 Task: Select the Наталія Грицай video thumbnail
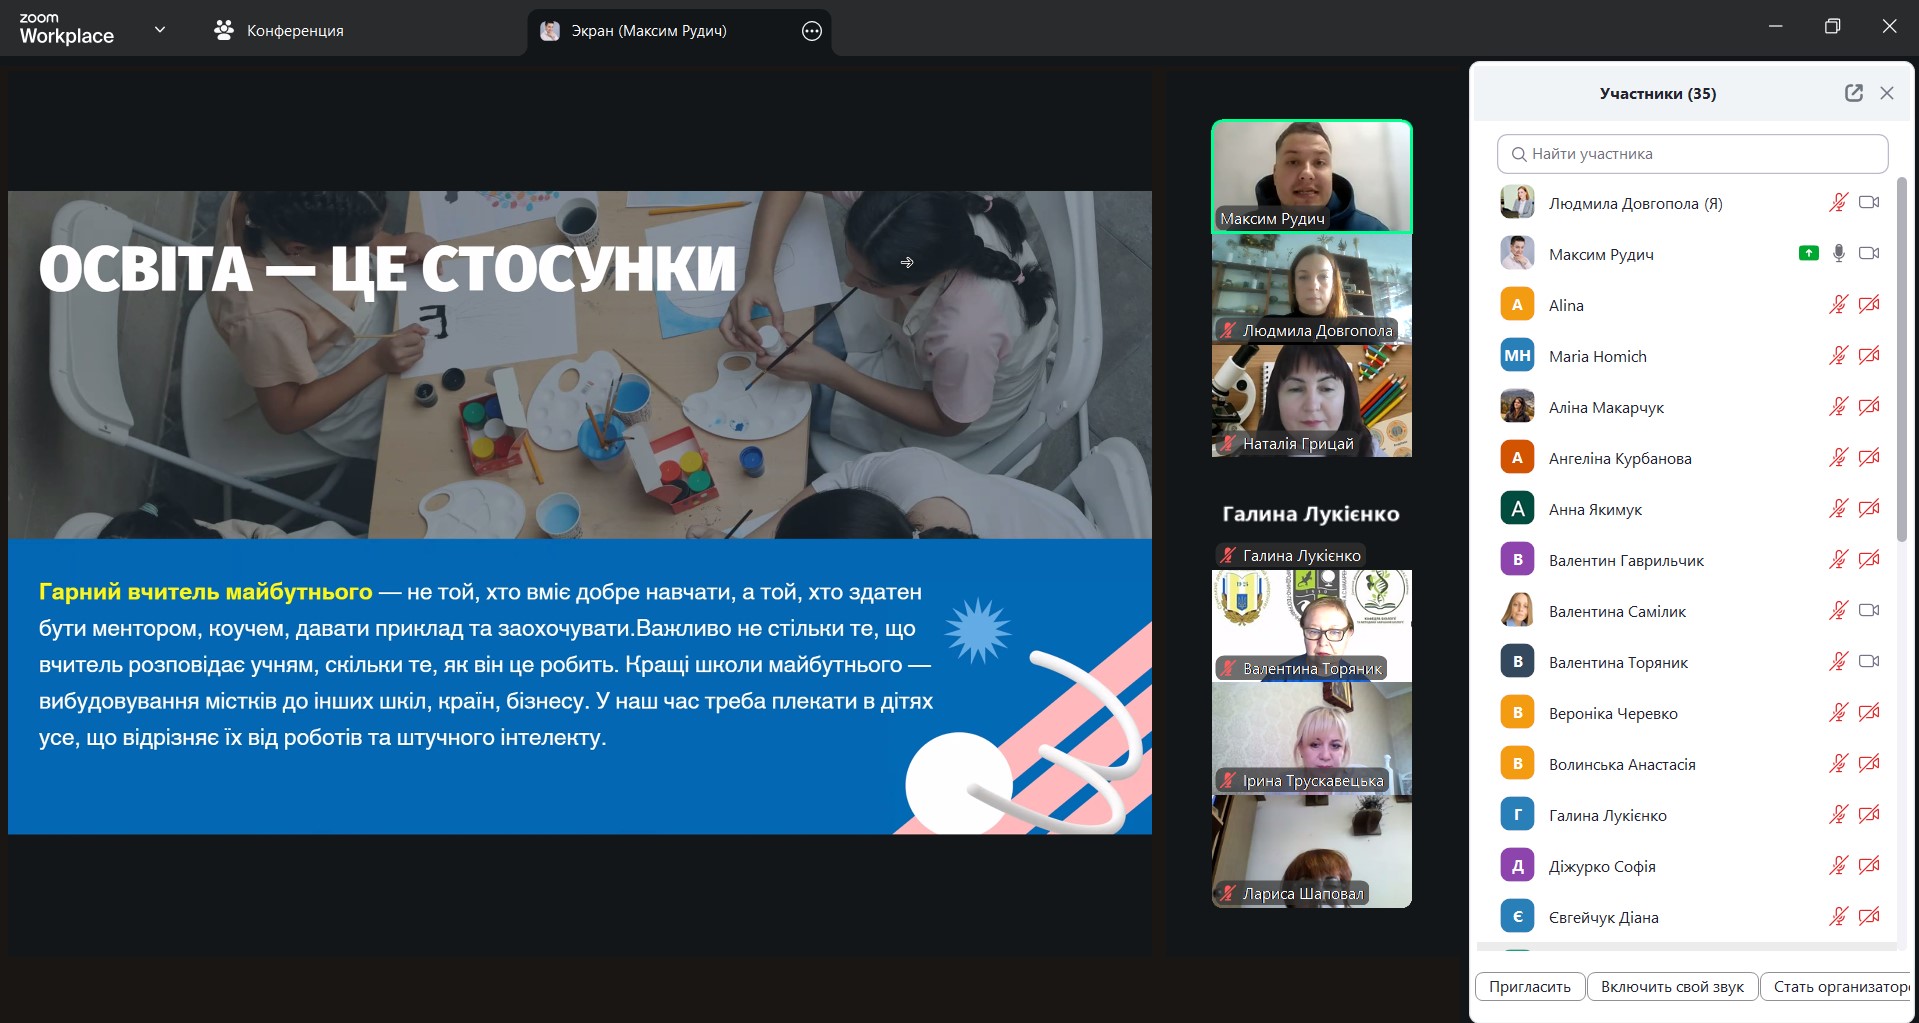pos(1311,400)
